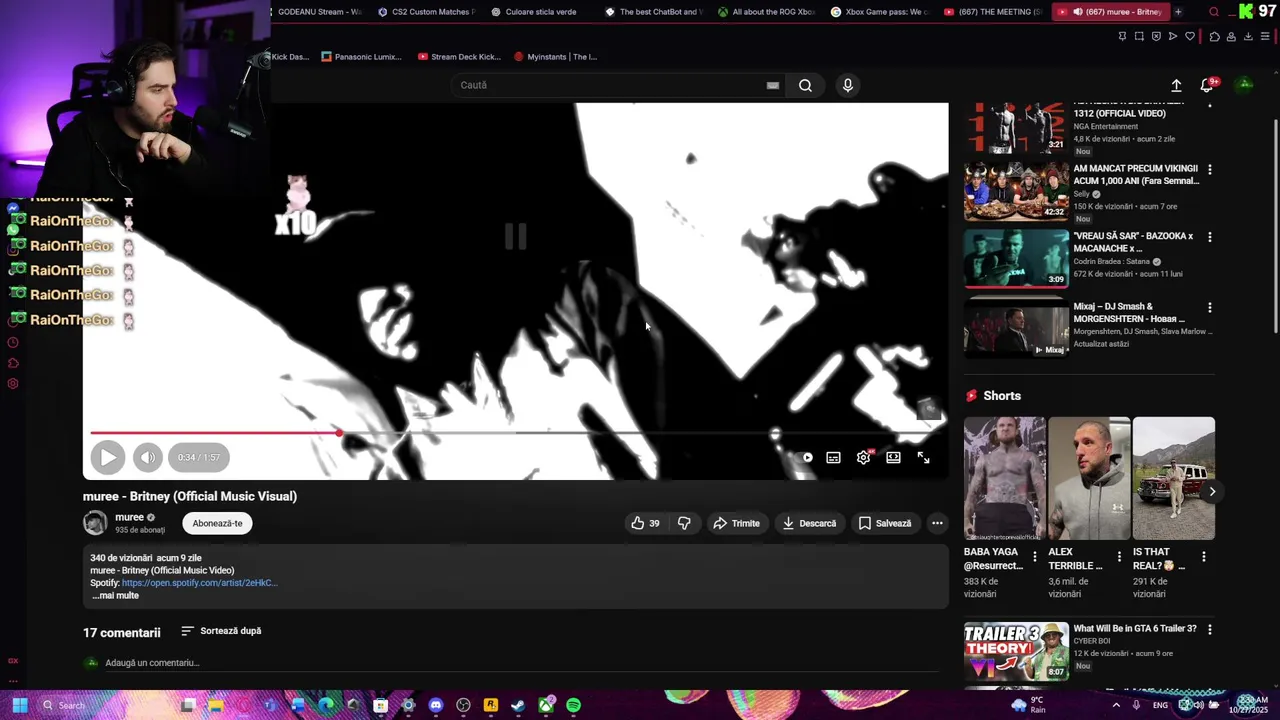This screenshot has height=720, width=1280.
Task: Show hidden system tray icons
Action: [1116, 705]
